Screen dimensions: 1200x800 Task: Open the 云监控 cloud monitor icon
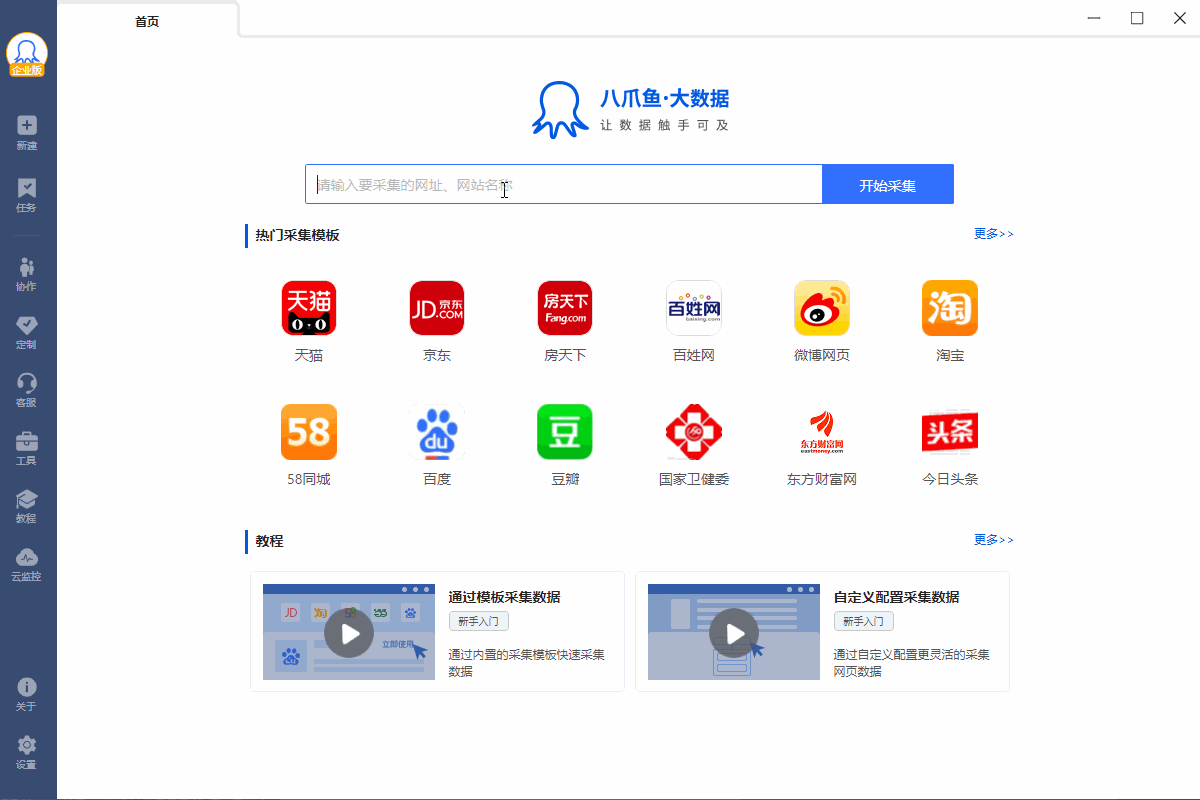[27, 557]
